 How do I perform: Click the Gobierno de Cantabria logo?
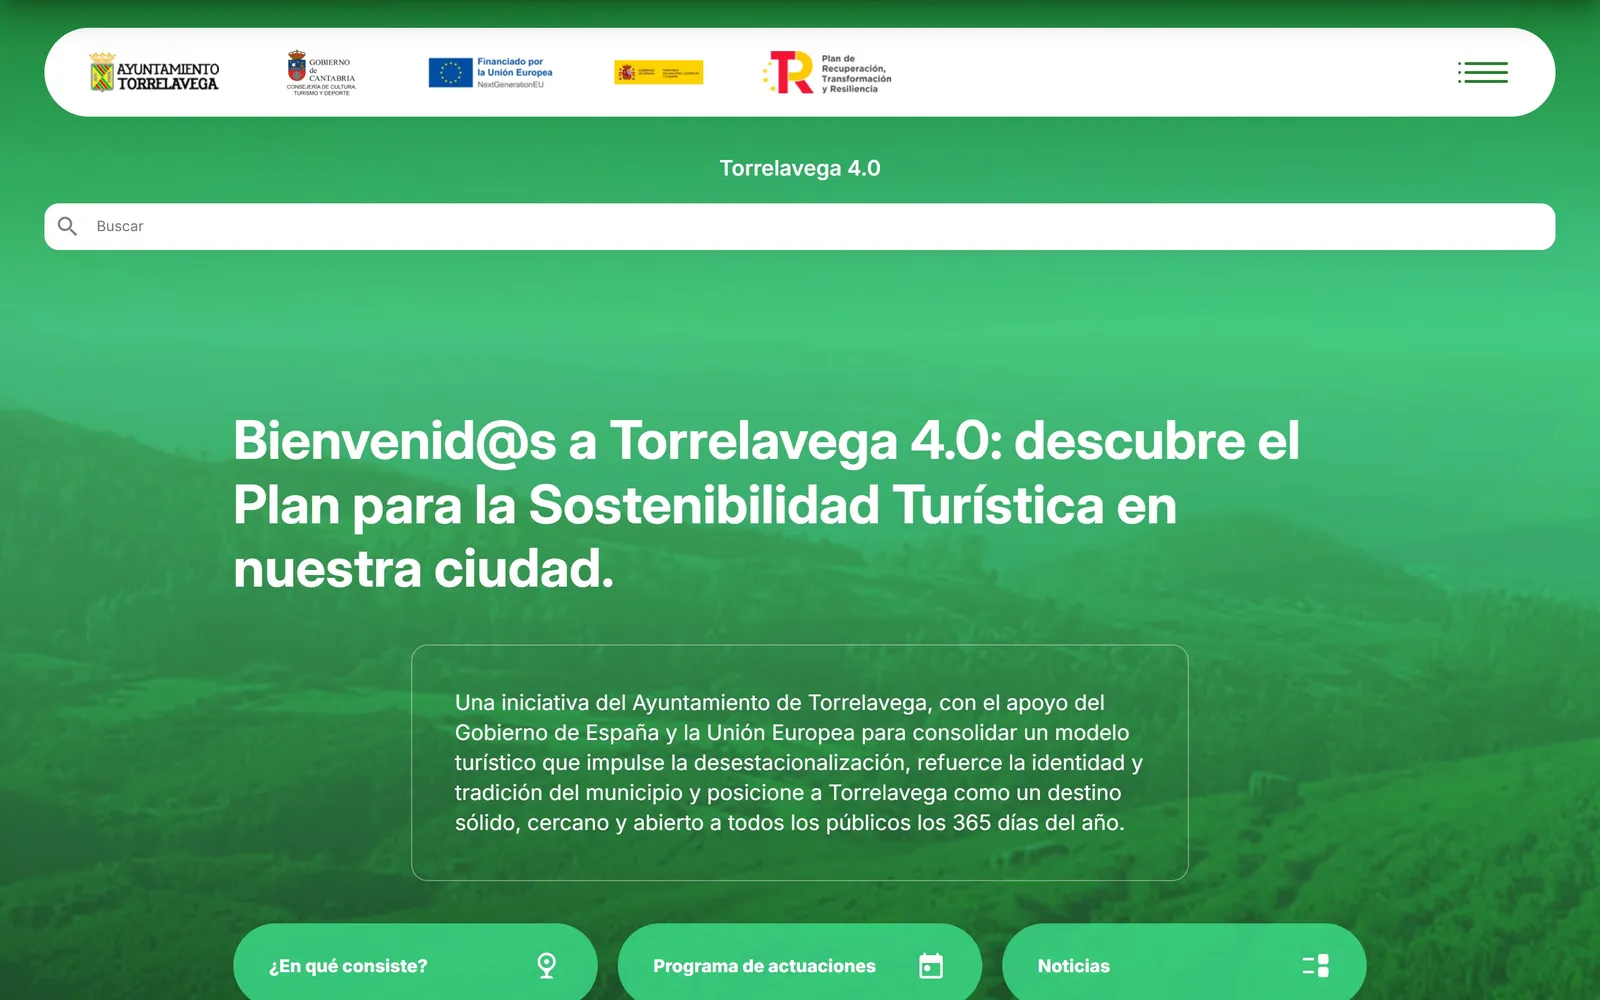[321, 72]
